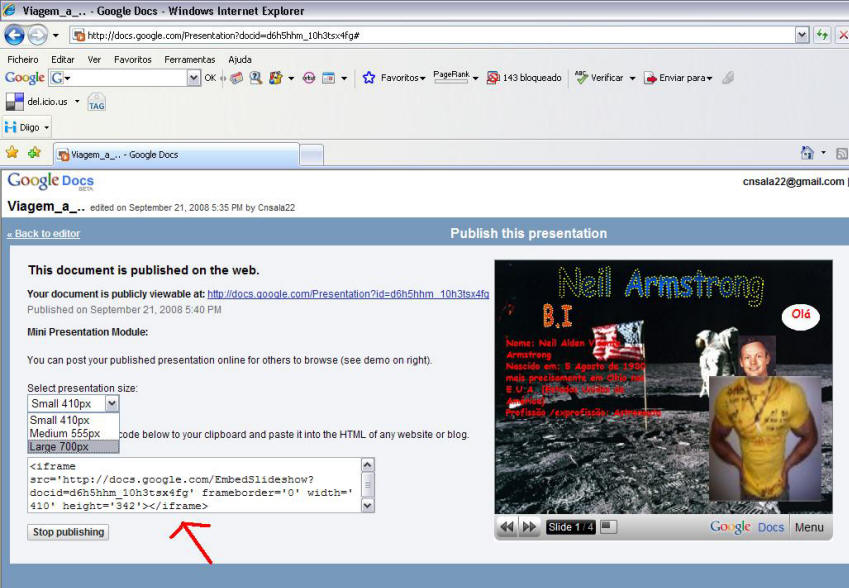Screen dimensions: 849x588
Task: Click the browser Forward arrow
Action: coord(37,35)
